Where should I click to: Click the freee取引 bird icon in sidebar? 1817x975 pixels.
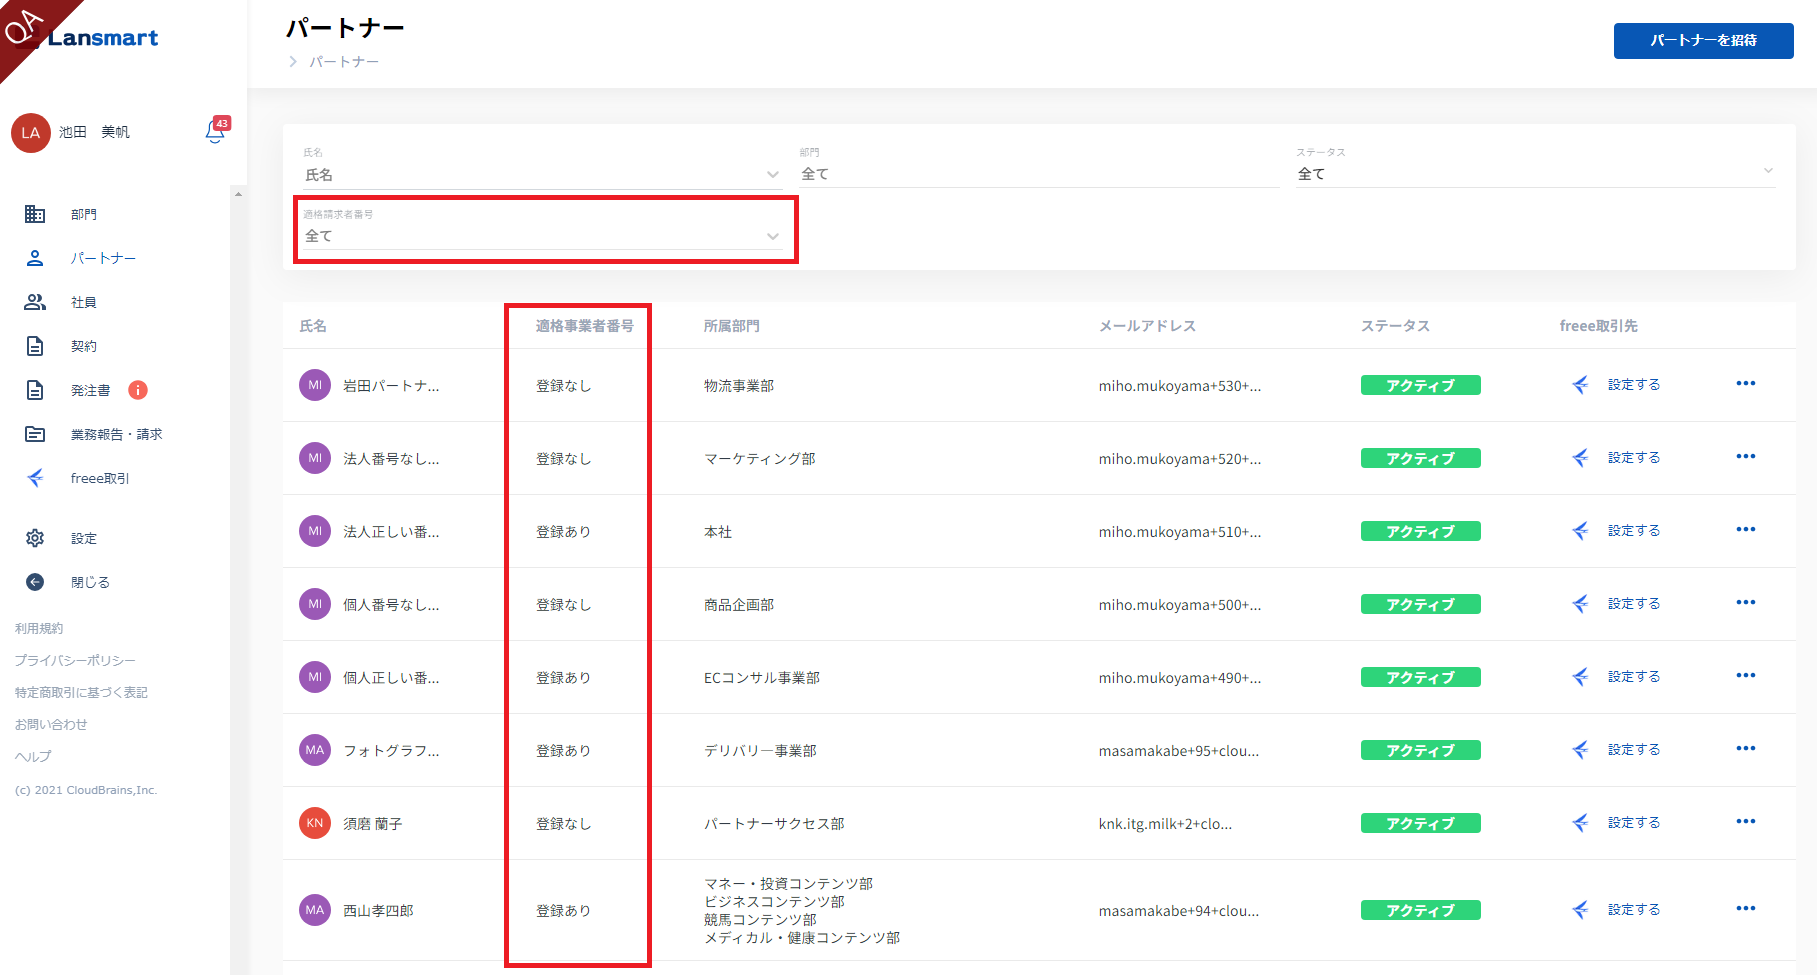tap(35, 478)
